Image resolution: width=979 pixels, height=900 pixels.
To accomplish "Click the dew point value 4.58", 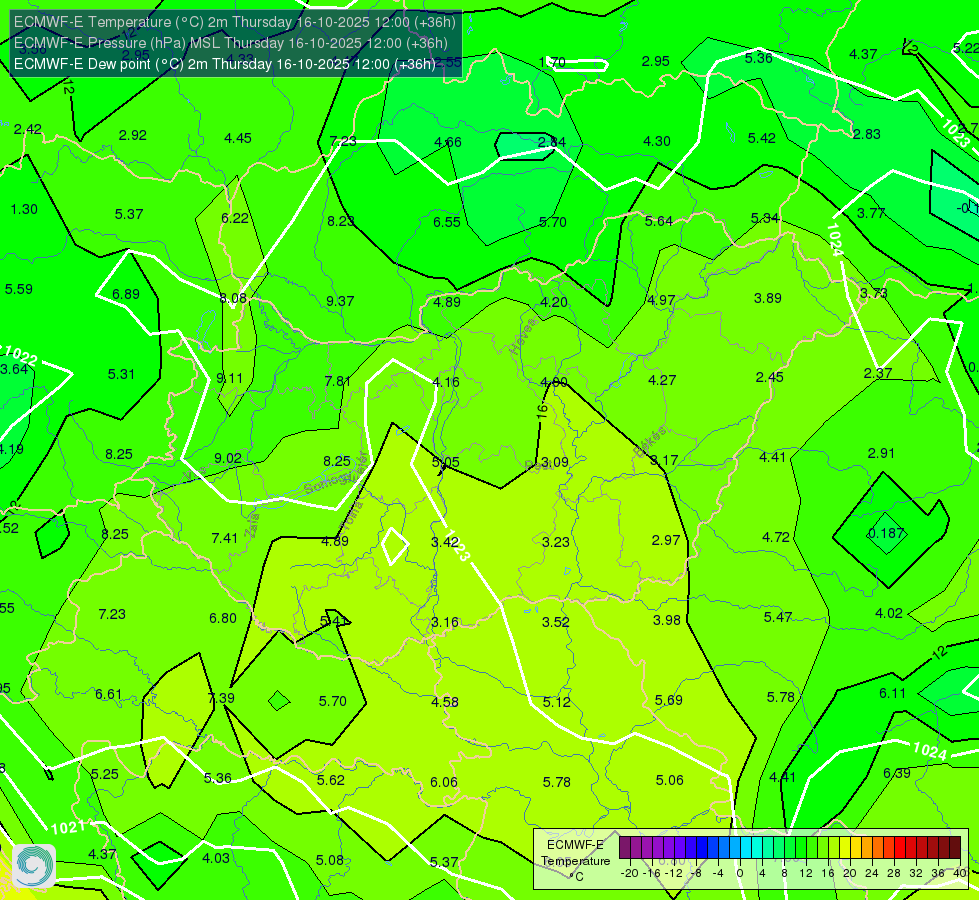I will (x=445, y=701).
